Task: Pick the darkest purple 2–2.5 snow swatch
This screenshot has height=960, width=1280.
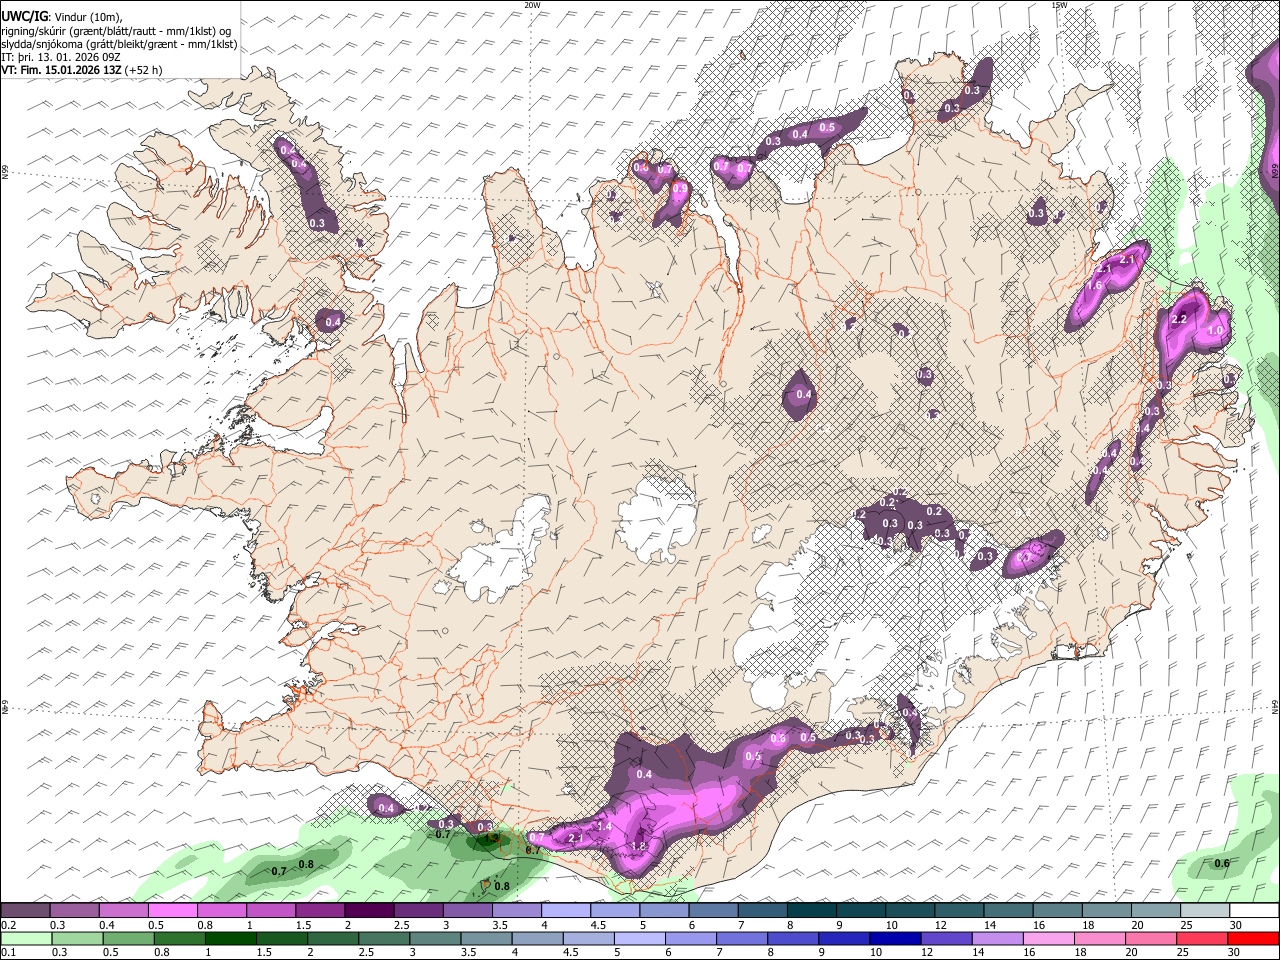Action: coord(370,910)
